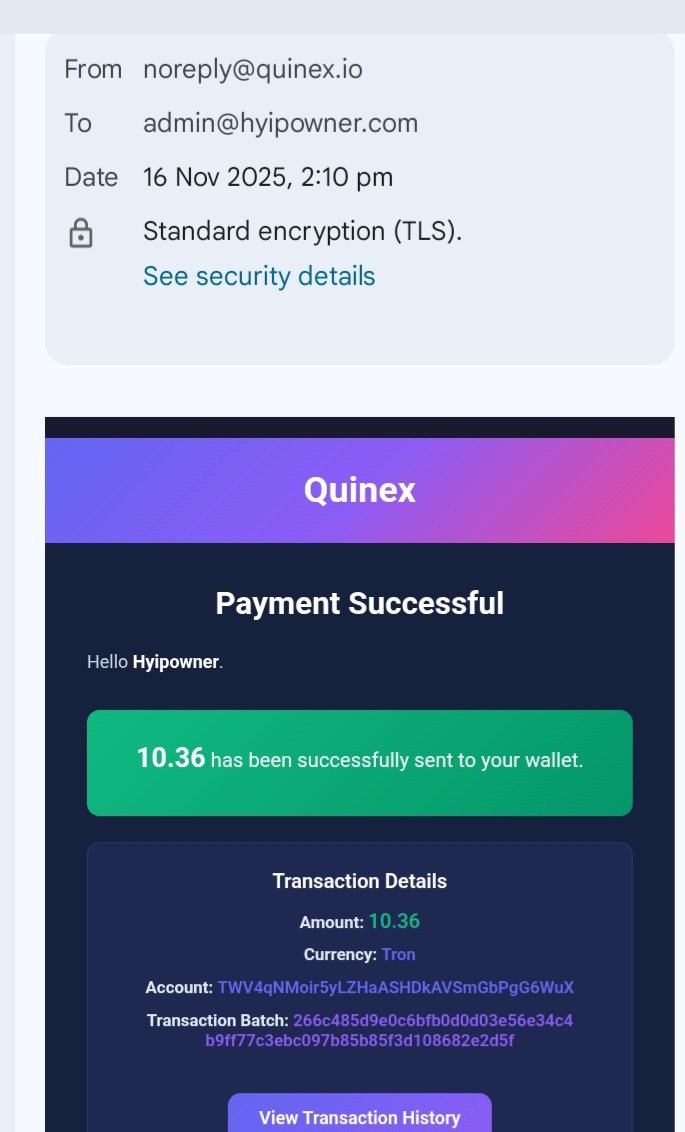Viewport: 685px width, 1132px height.
Task: Tap the Payment Successful heading
Action: click(x=359, y=603)
